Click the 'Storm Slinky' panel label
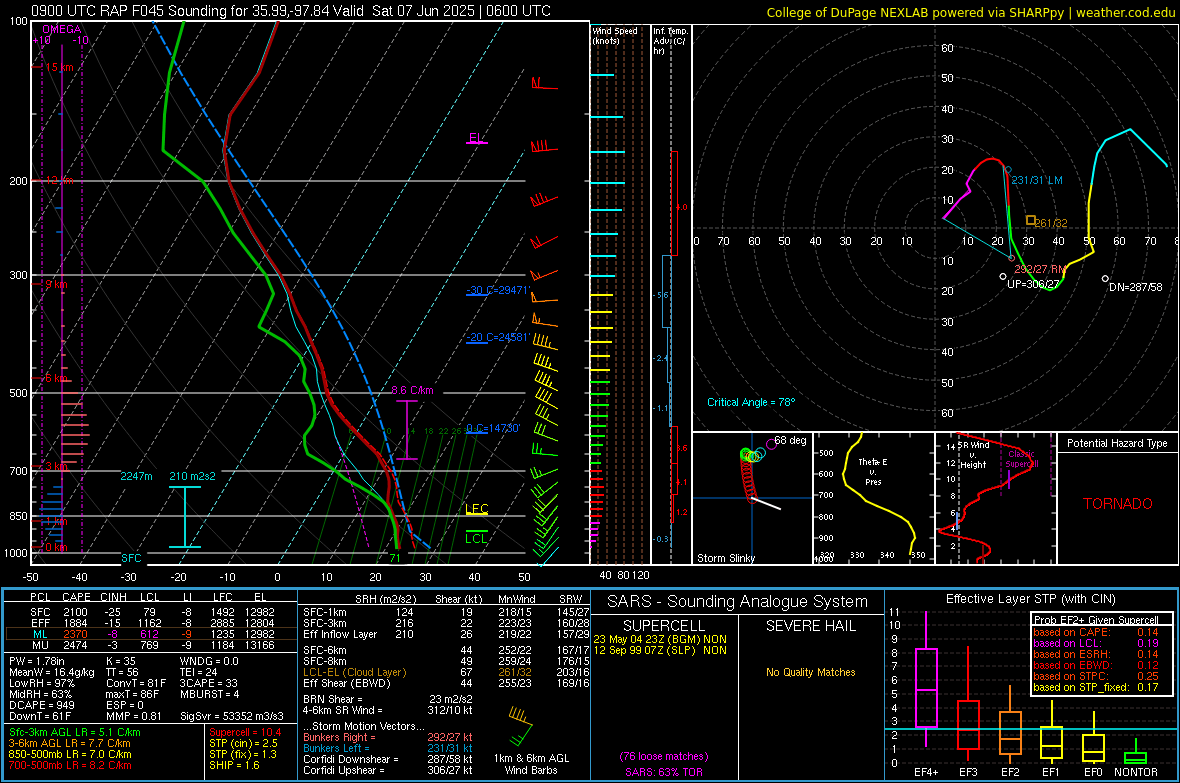Viewport: 1180px width, 783px height. click(725, 558)
